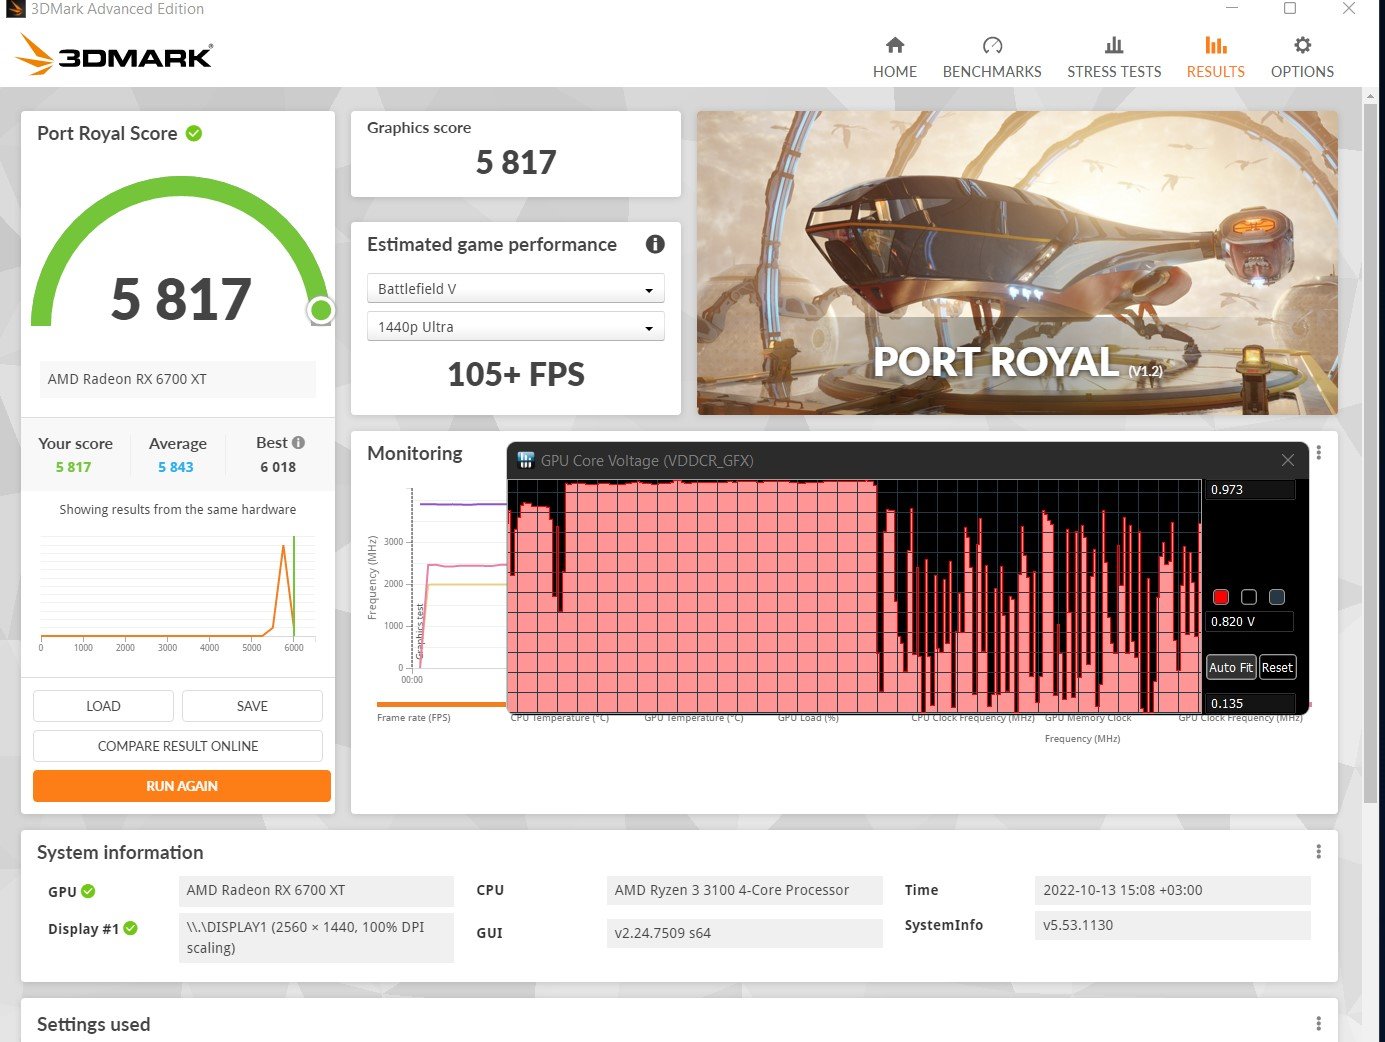Click the Frame rate (FPS) legend label
Viewport: 1385px width, 1042px height.
tap(414, 718)
